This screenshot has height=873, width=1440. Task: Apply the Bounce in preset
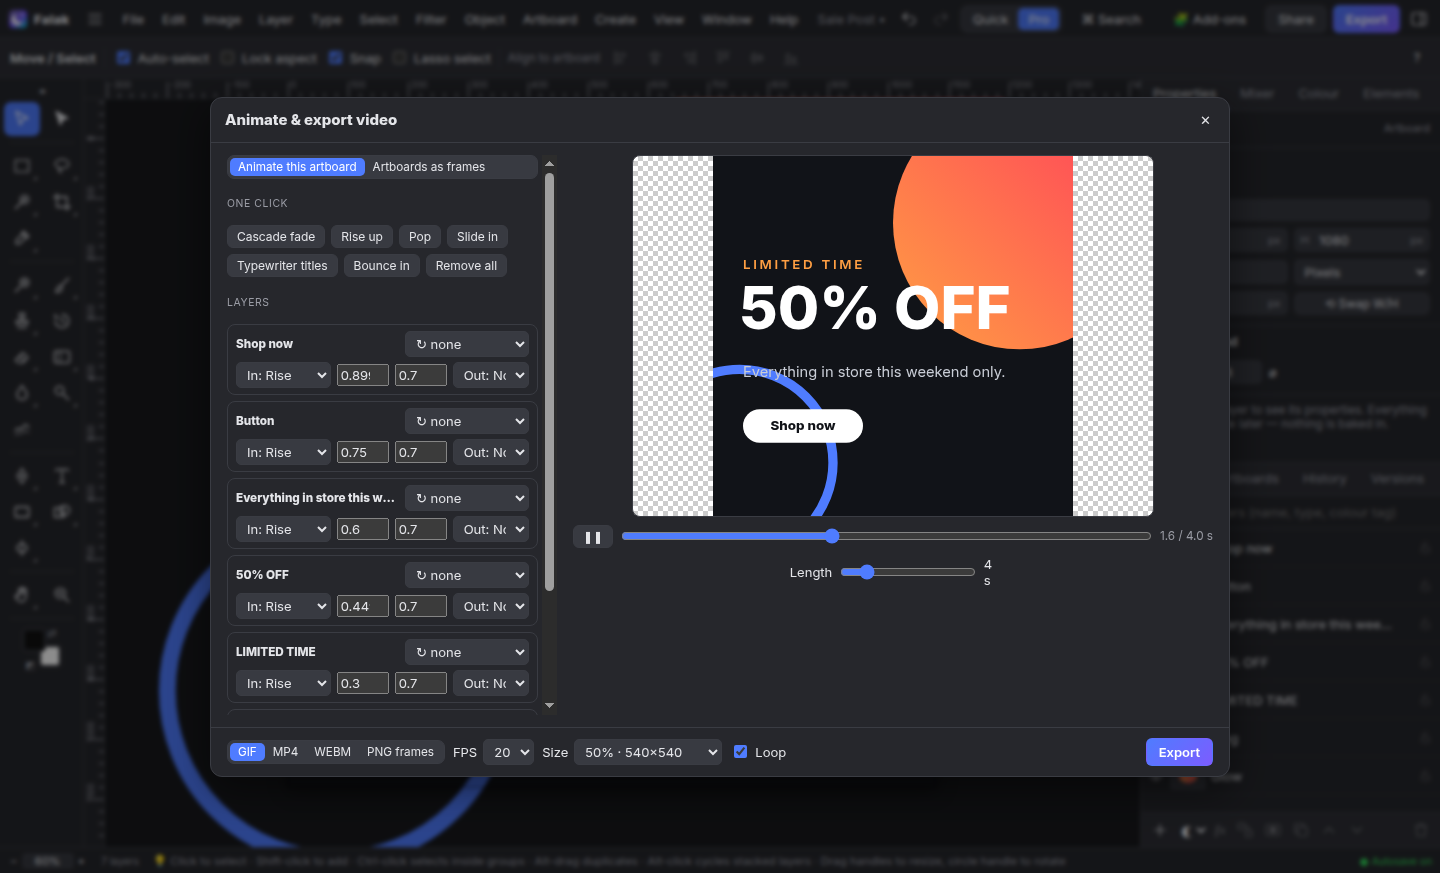click(x=381, y=266)
